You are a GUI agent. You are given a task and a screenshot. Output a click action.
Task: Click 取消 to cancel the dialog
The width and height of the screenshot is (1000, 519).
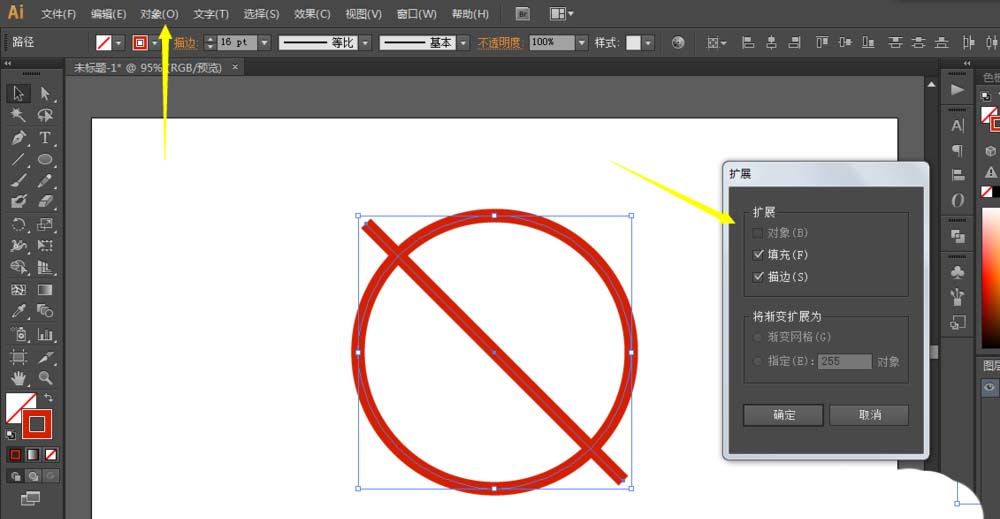869,415
